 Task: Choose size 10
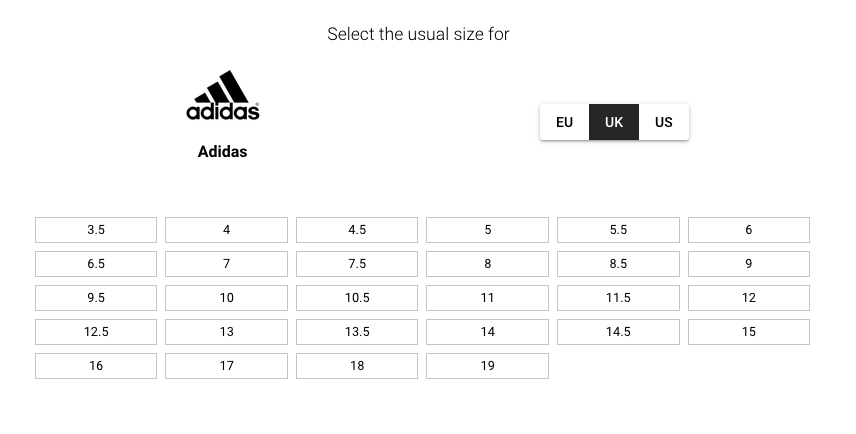[x=227, y=298]
